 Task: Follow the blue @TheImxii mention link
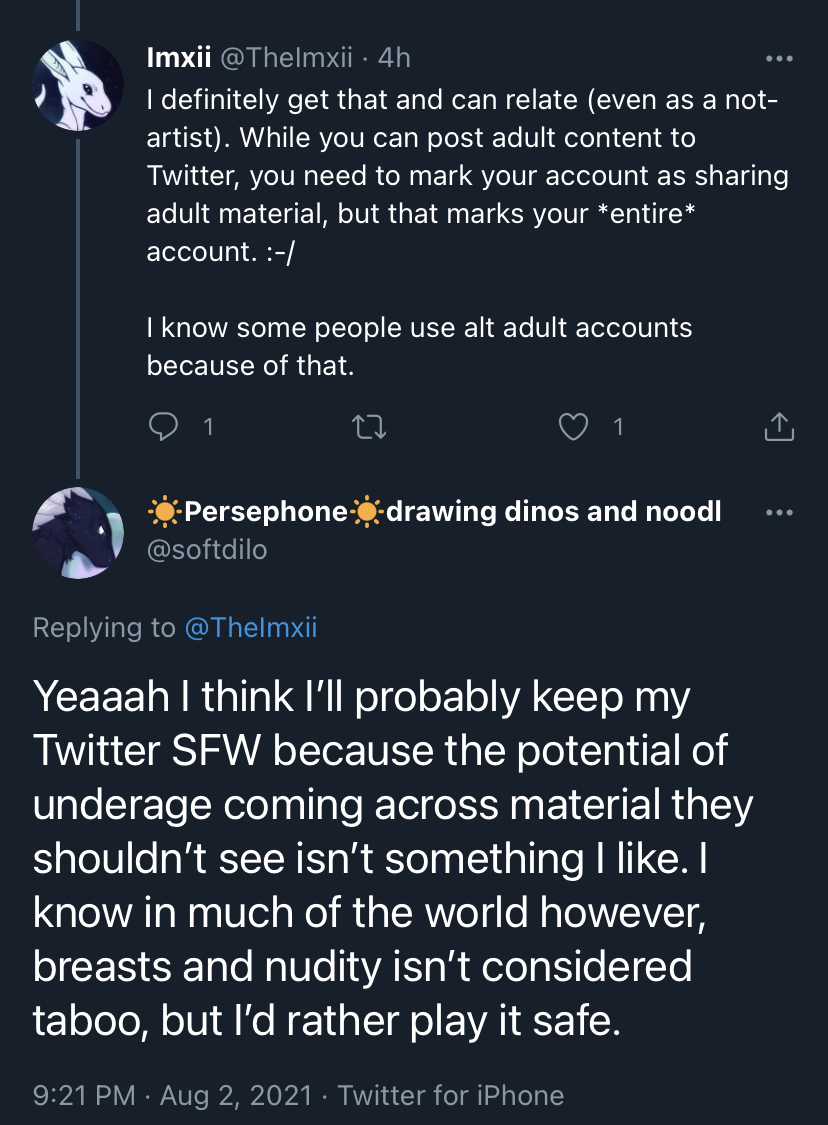click(x=250, y=627)
